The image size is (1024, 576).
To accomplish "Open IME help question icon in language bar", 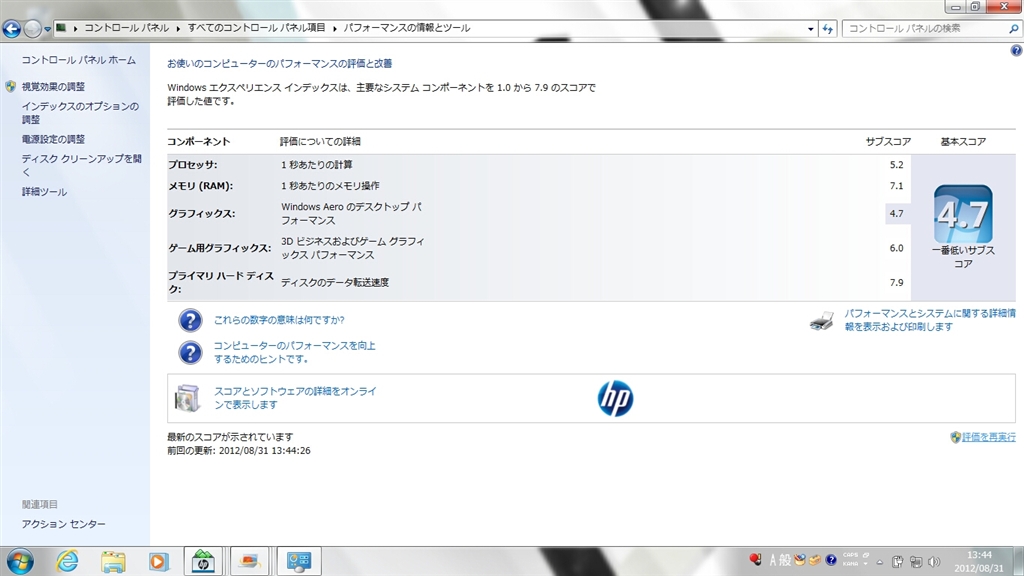I will 831,560.
